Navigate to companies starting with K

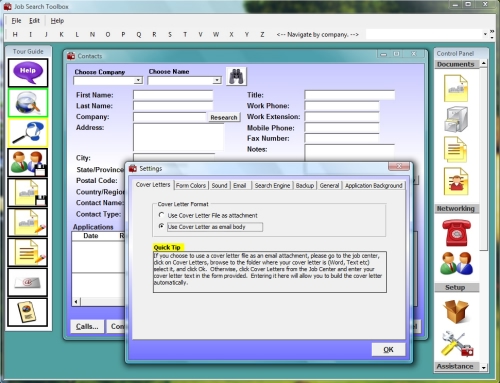coord(62,34)
